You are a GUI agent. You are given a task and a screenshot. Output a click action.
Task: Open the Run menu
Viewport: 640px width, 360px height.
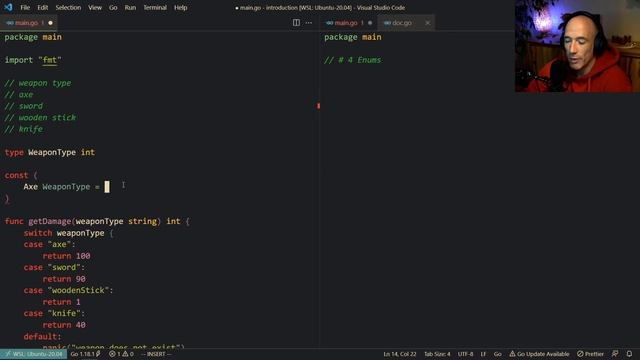click(130, 7)
